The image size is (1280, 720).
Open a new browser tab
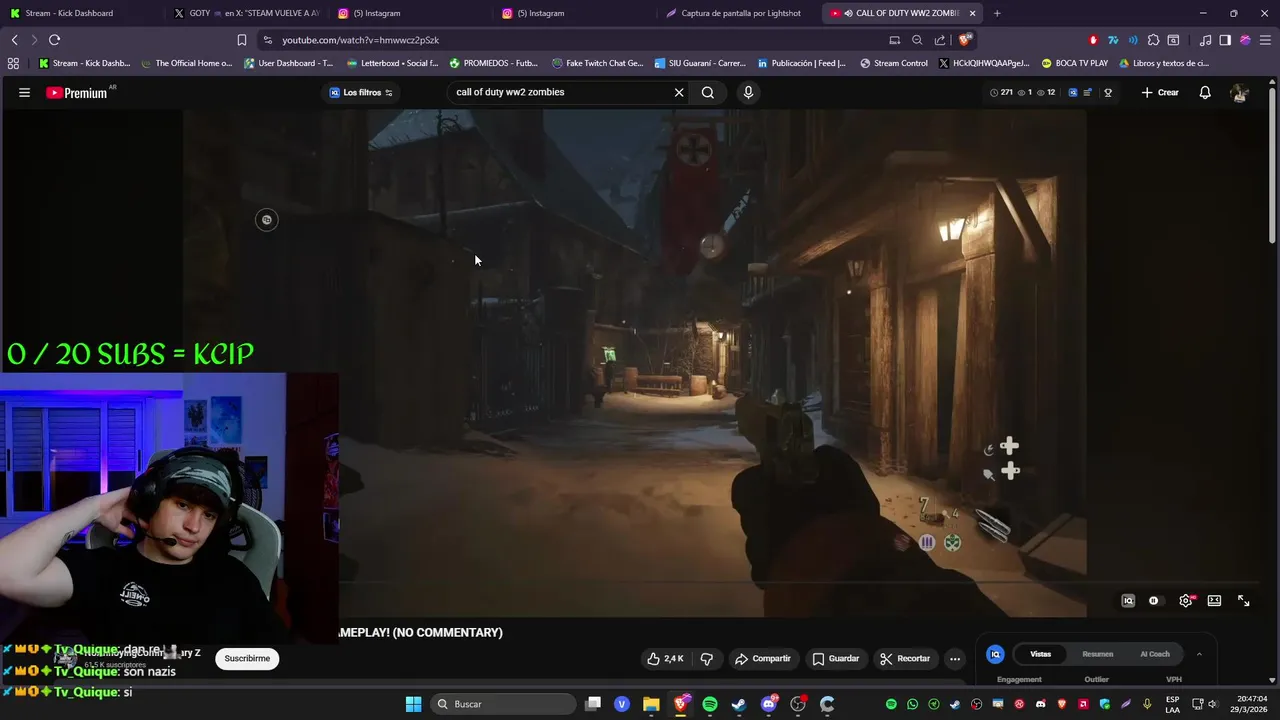[997, 13]
